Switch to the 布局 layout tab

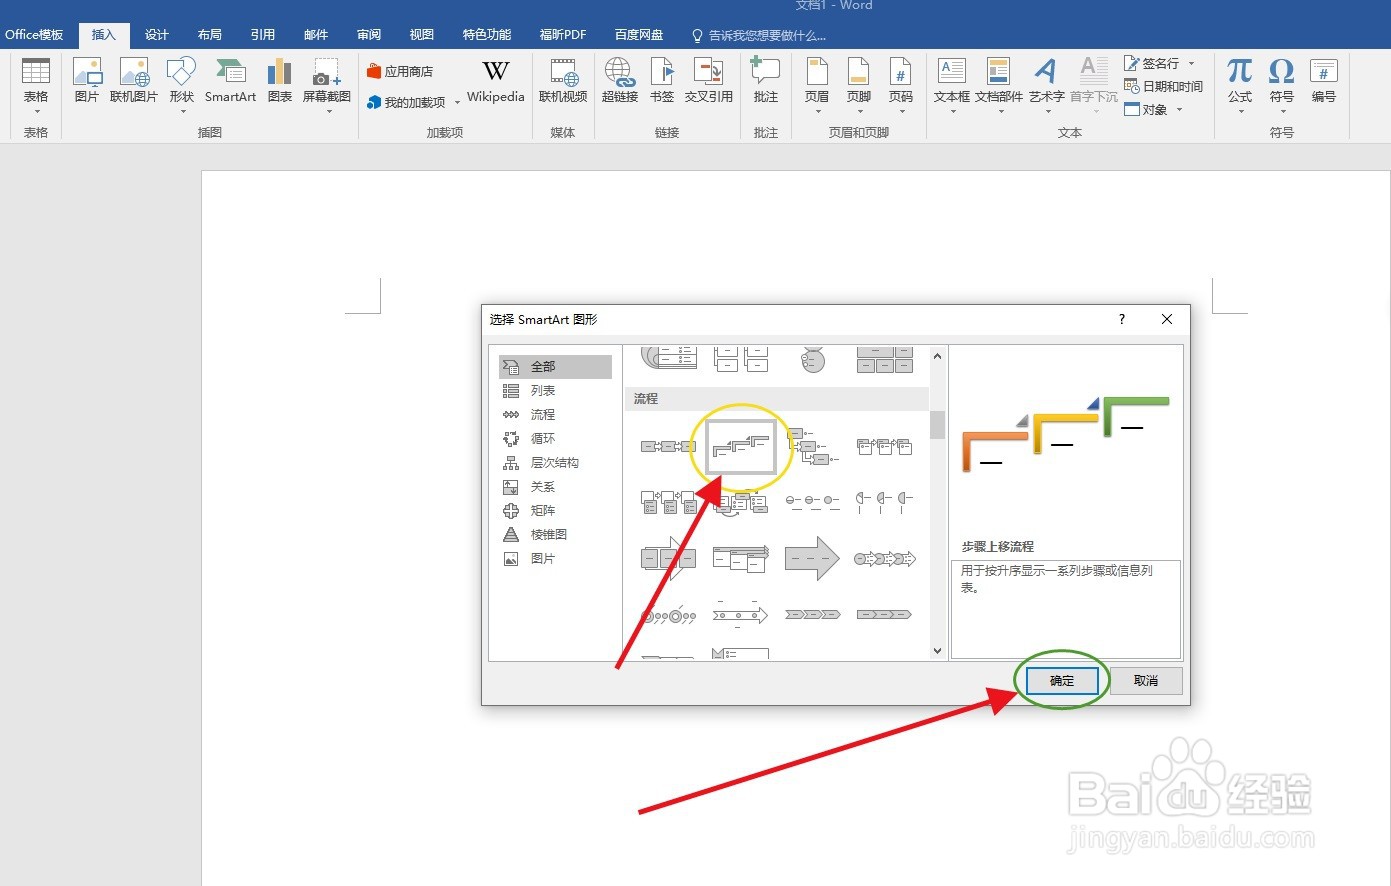210,35
